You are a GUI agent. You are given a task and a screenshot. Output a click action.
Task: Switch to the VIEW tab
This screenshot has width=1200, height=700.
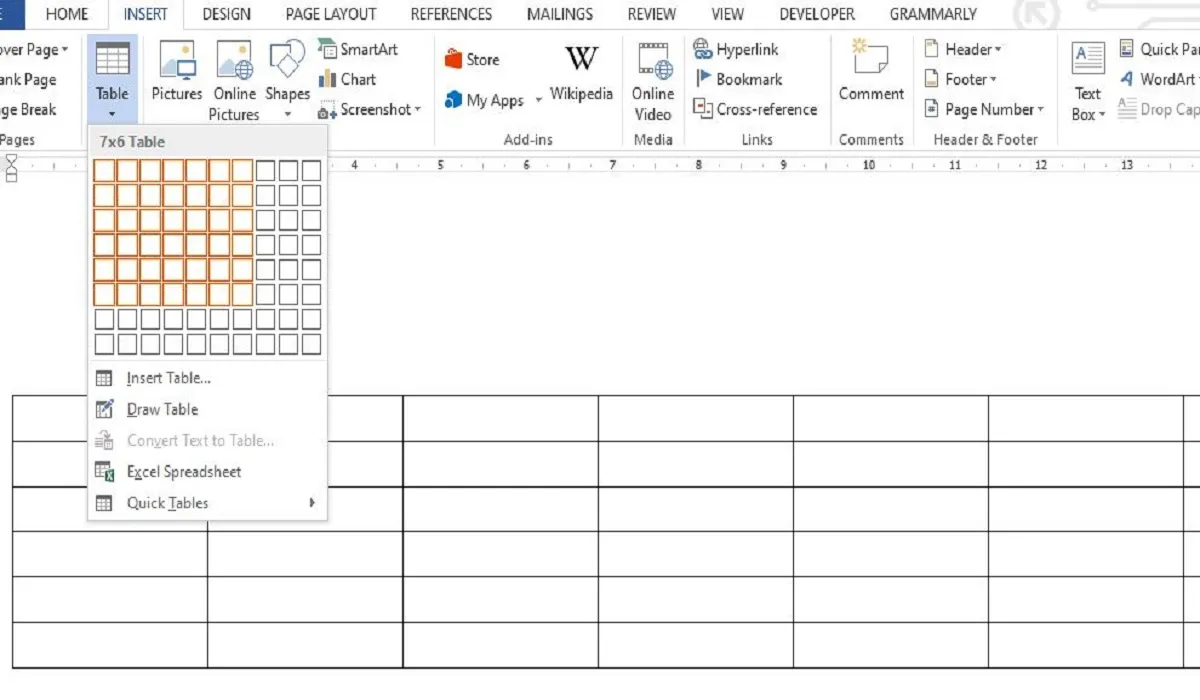(727, 14)
